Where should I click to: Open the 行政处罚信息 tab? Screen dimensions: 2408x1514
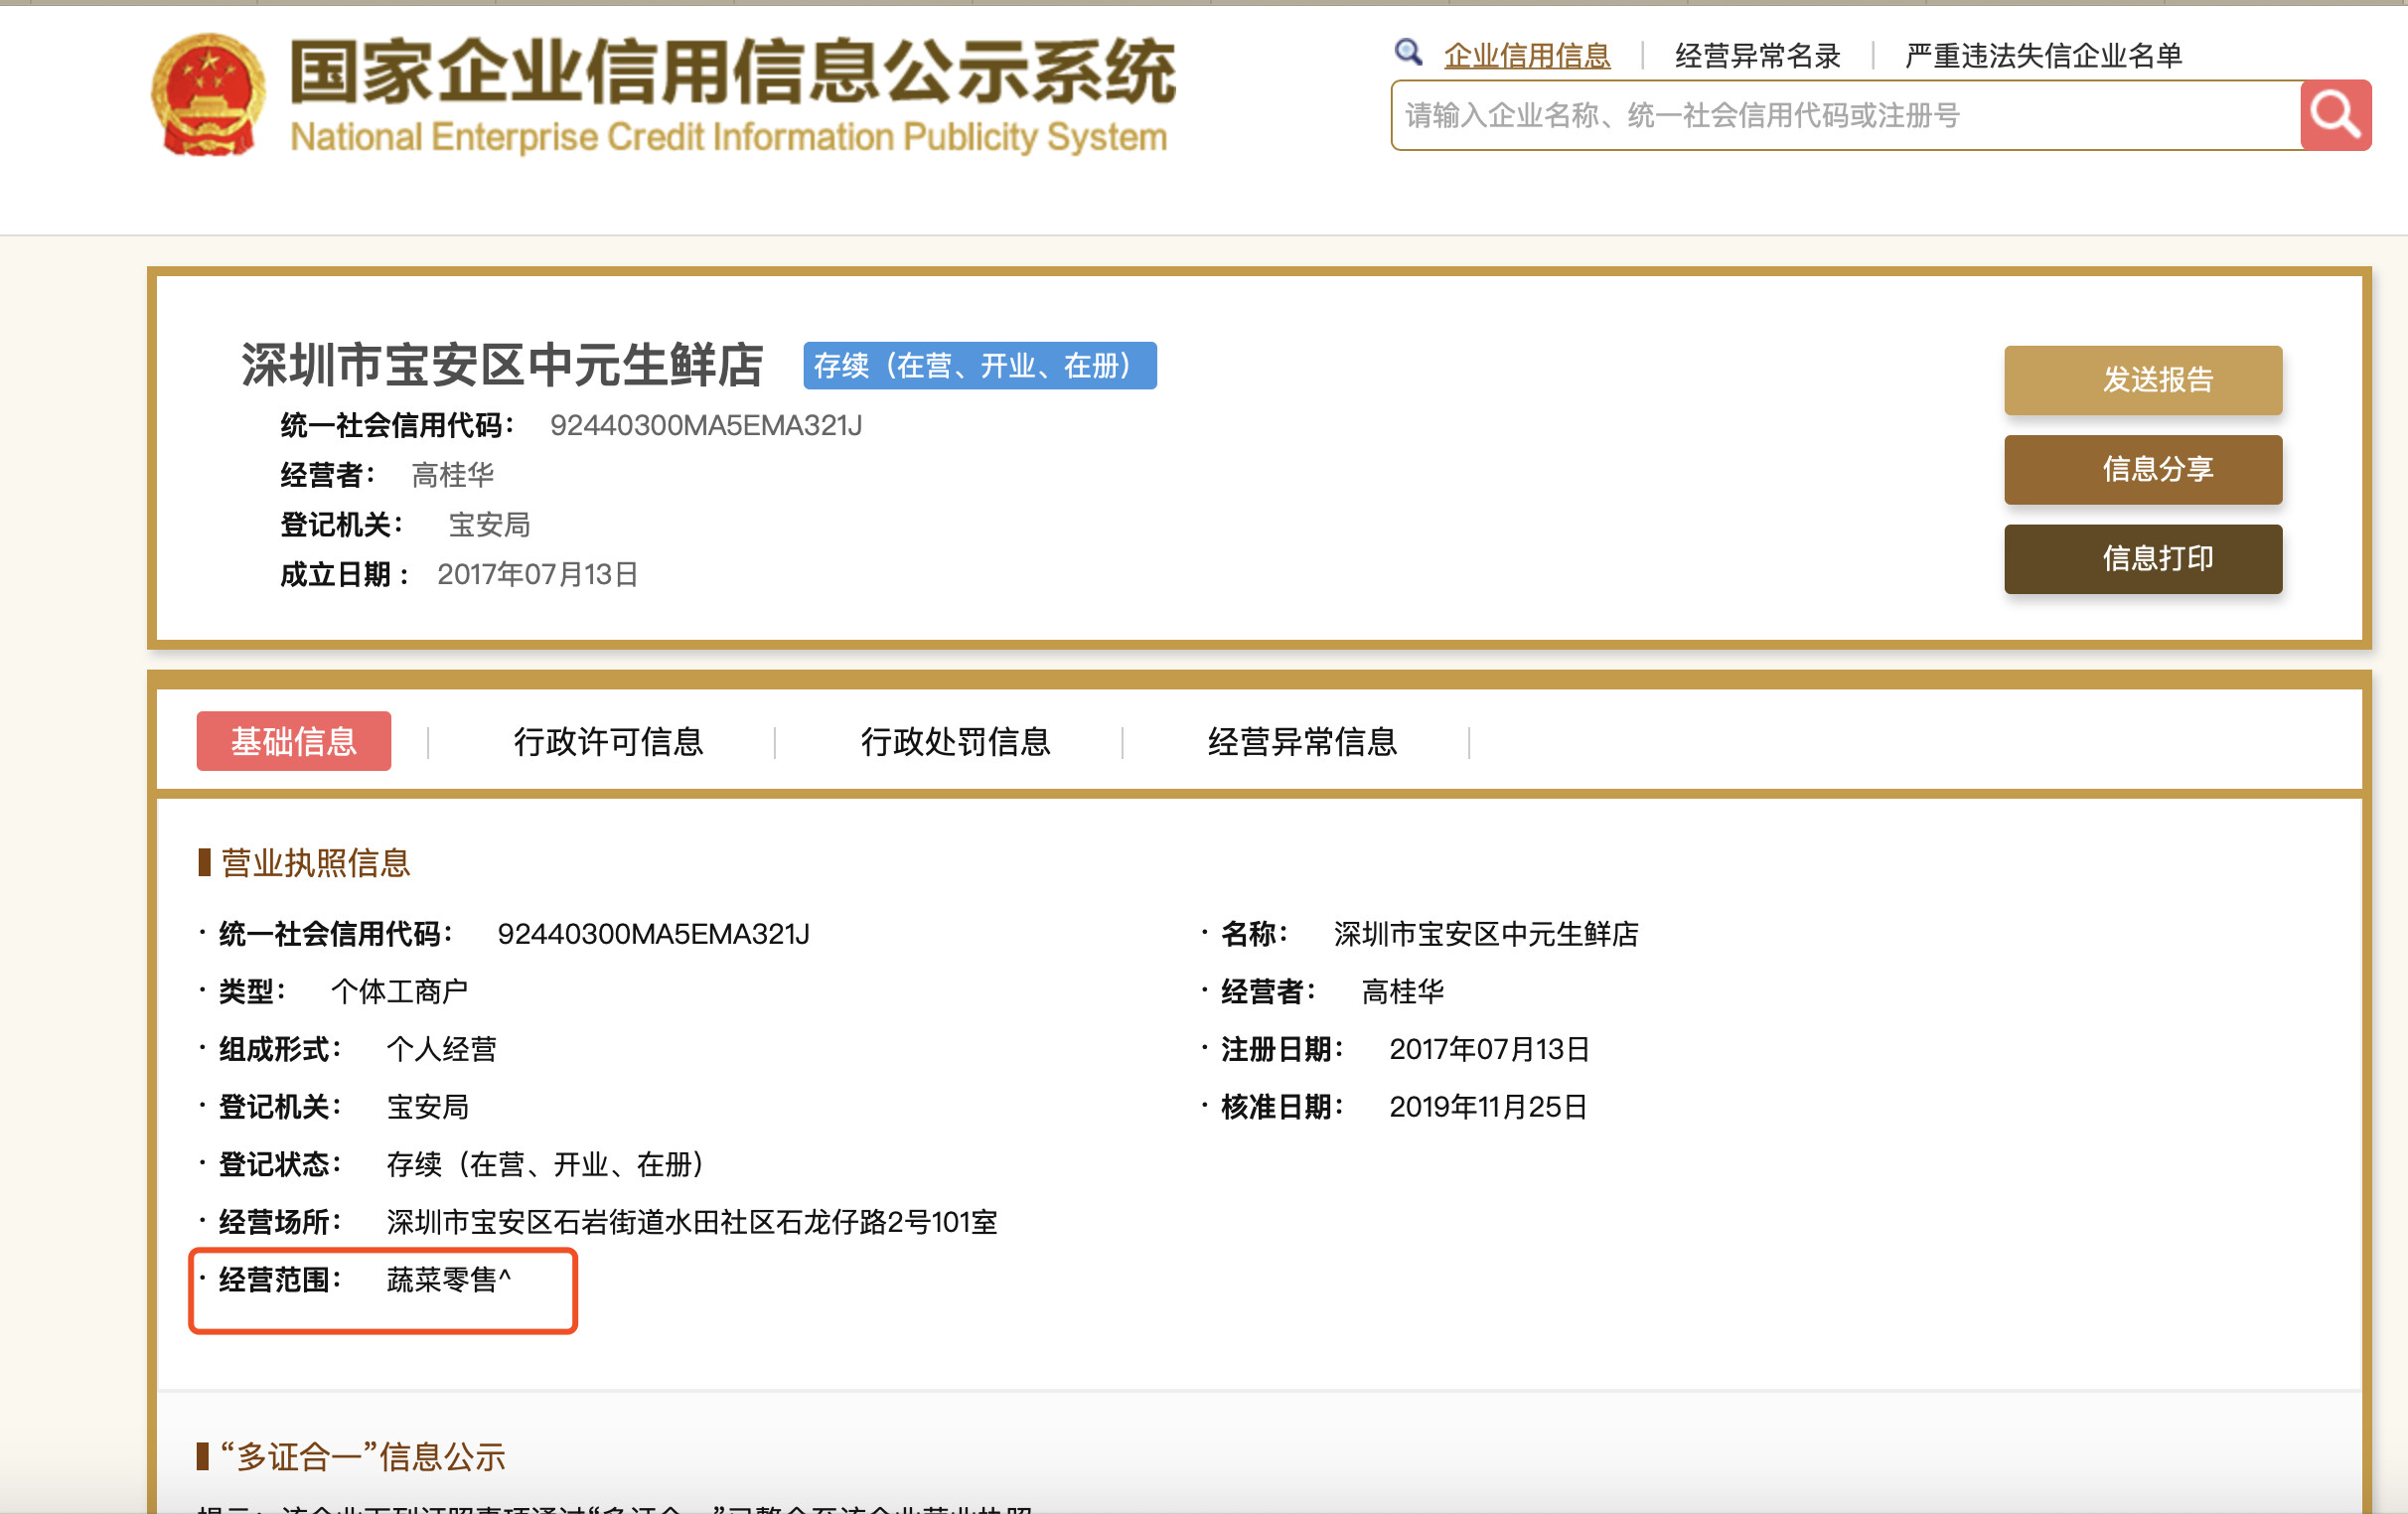click(955, 741)
